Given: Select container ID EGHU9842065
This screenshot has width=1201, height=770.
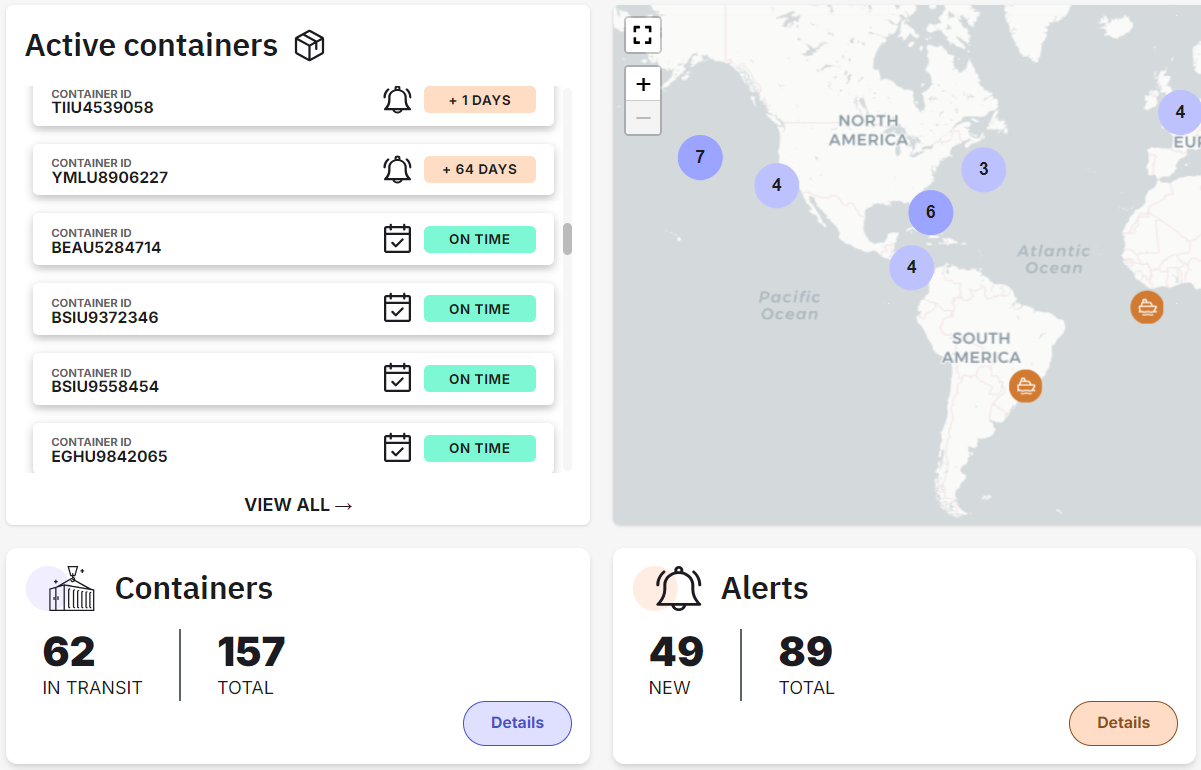Looking at the screenshot, I should pyautogui.click(x=109, y=456).
